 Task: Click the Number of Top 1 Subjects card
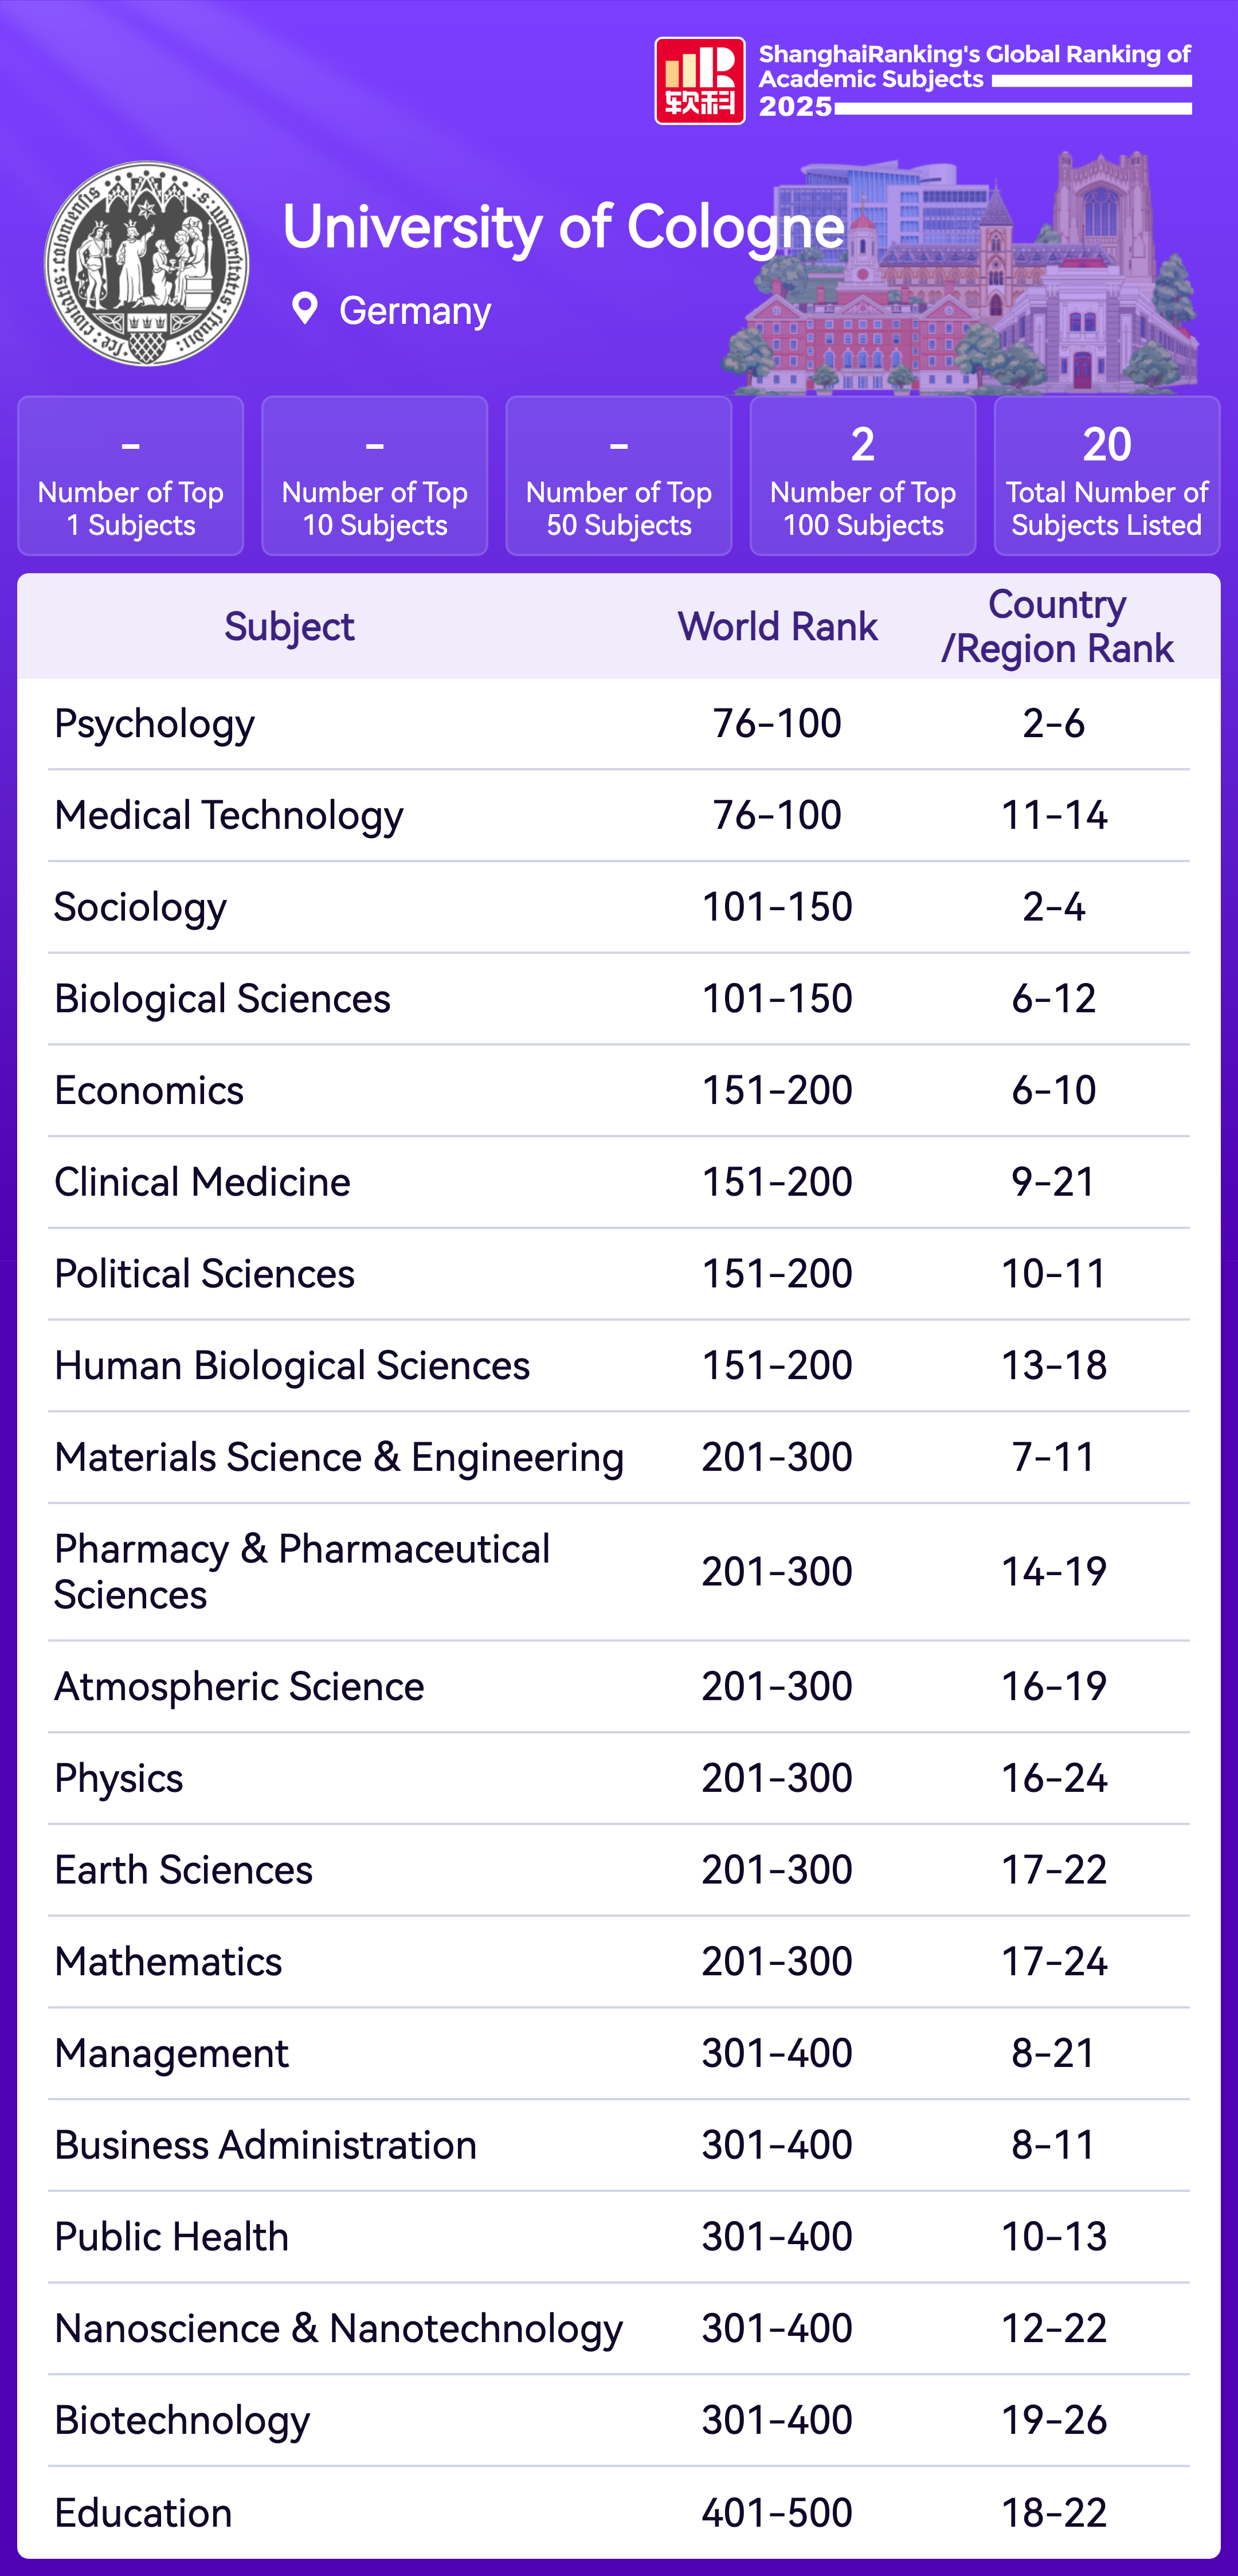[131, 476]
